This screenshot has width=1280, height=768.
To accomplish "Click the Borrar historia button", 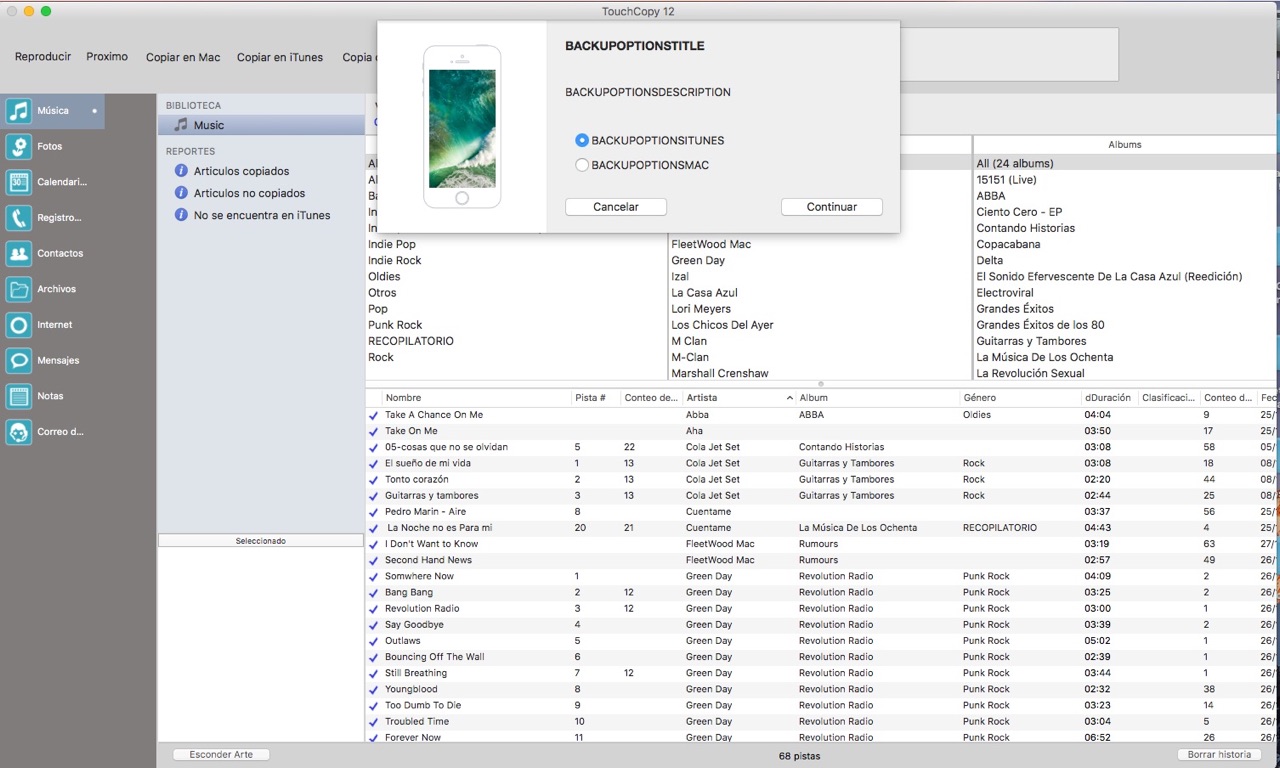I will click(x=1219, y=755).
